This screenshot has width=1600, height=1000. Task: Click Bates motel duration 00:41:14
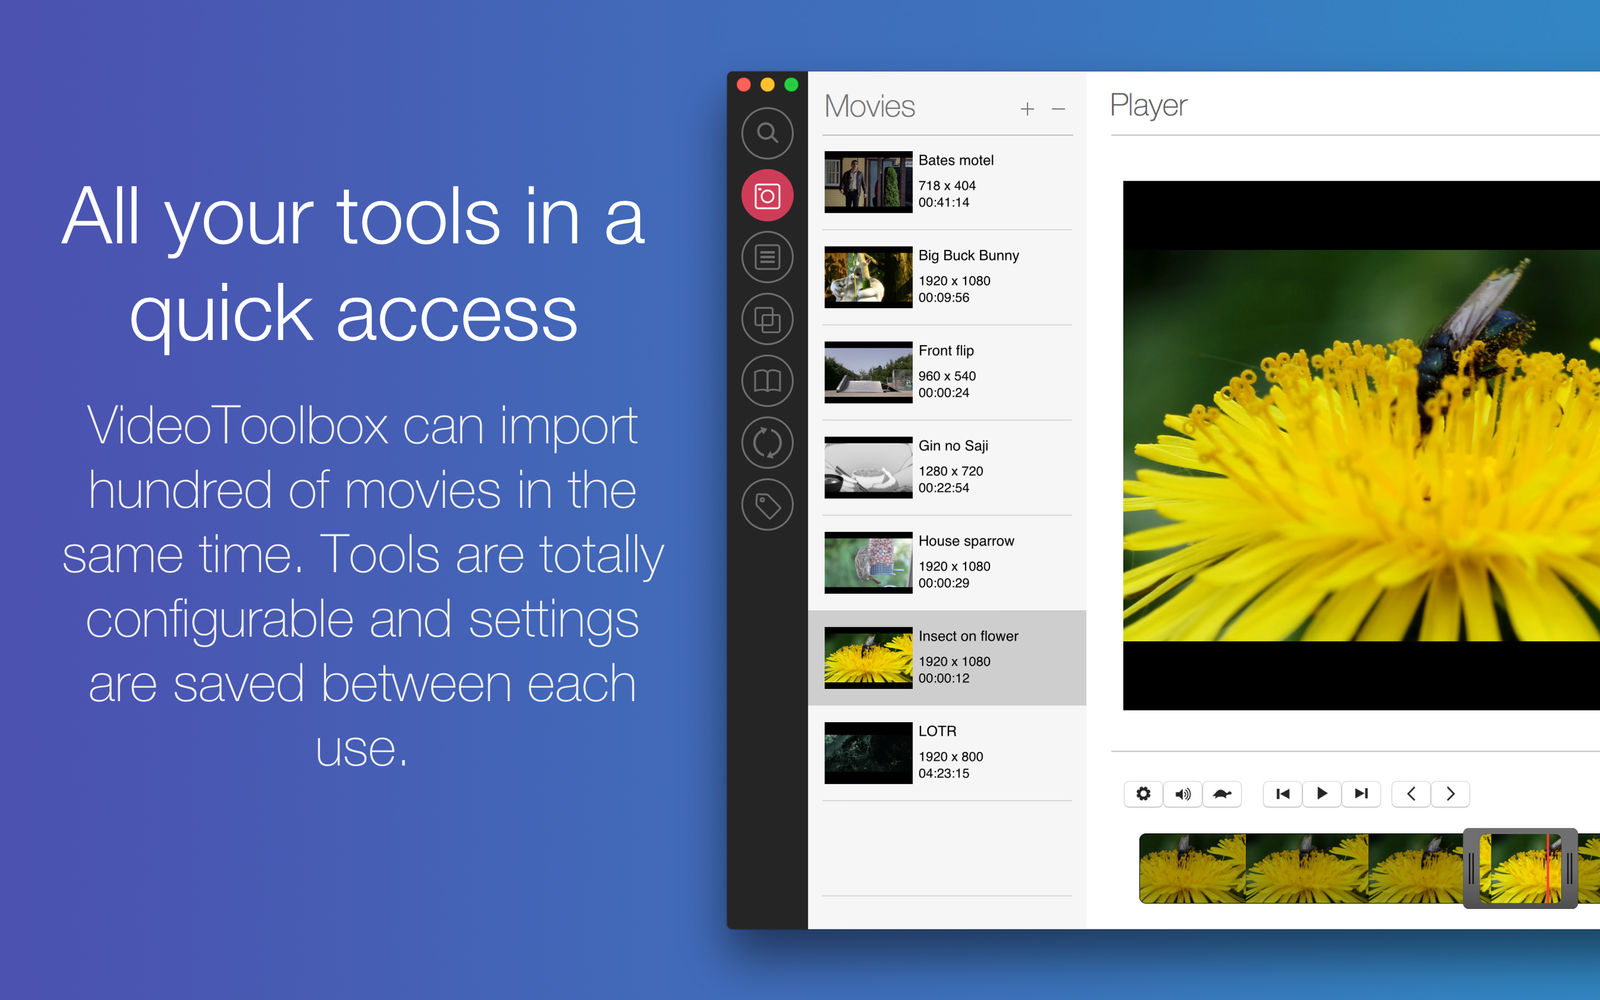(x=943, y=202)
